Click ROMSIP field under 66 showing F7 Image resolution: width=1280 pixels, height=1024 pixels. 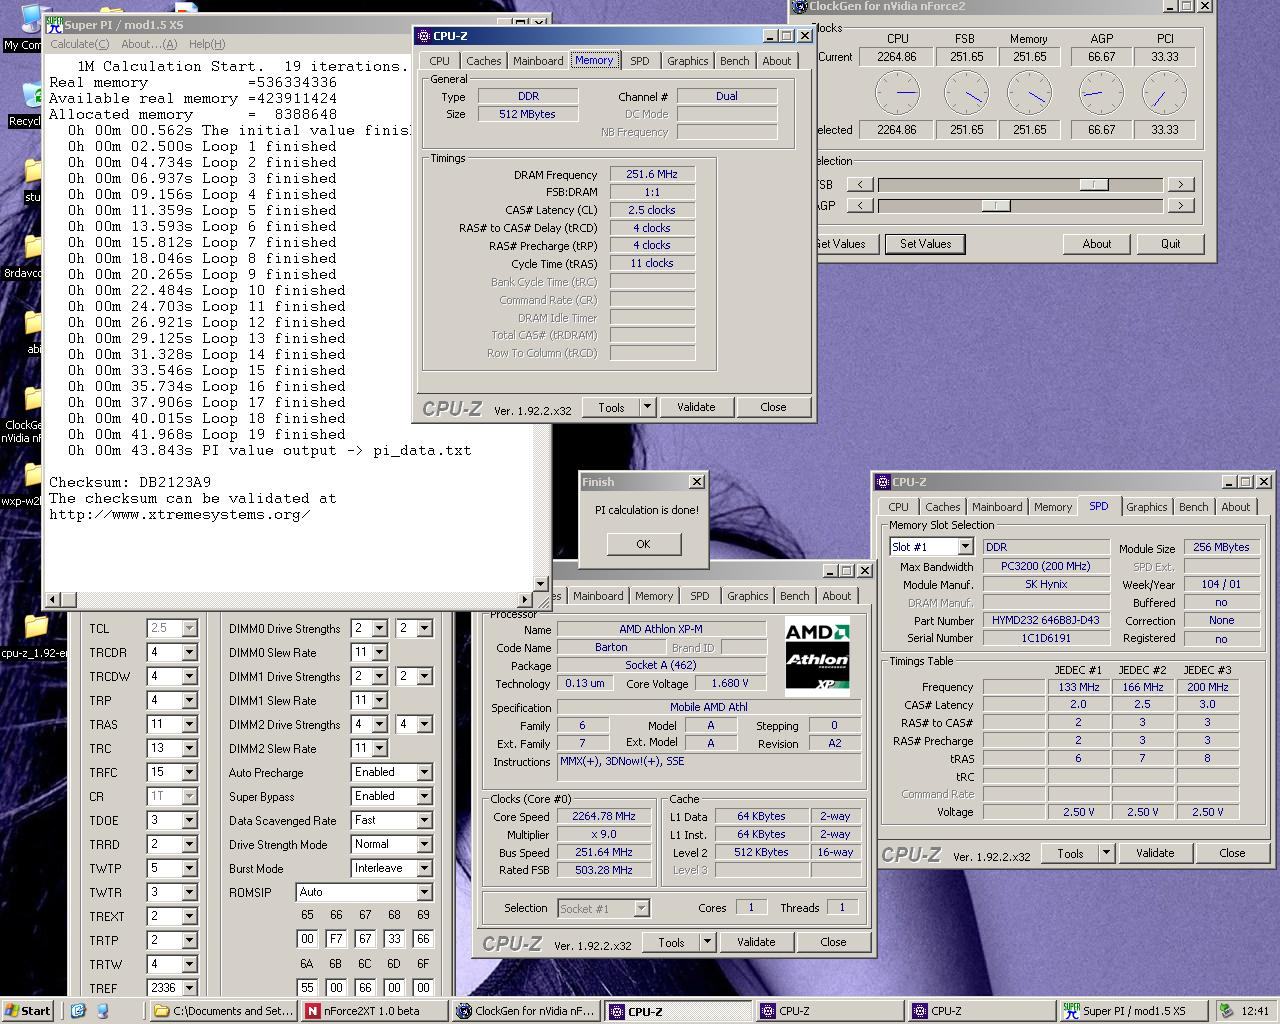coord(336,939)
